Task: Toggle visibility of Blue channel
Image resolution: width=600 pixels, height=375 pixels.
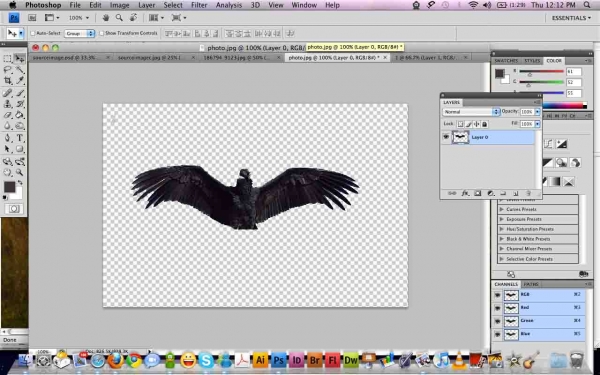Action: pyautogui.click(x=497, y=334)
